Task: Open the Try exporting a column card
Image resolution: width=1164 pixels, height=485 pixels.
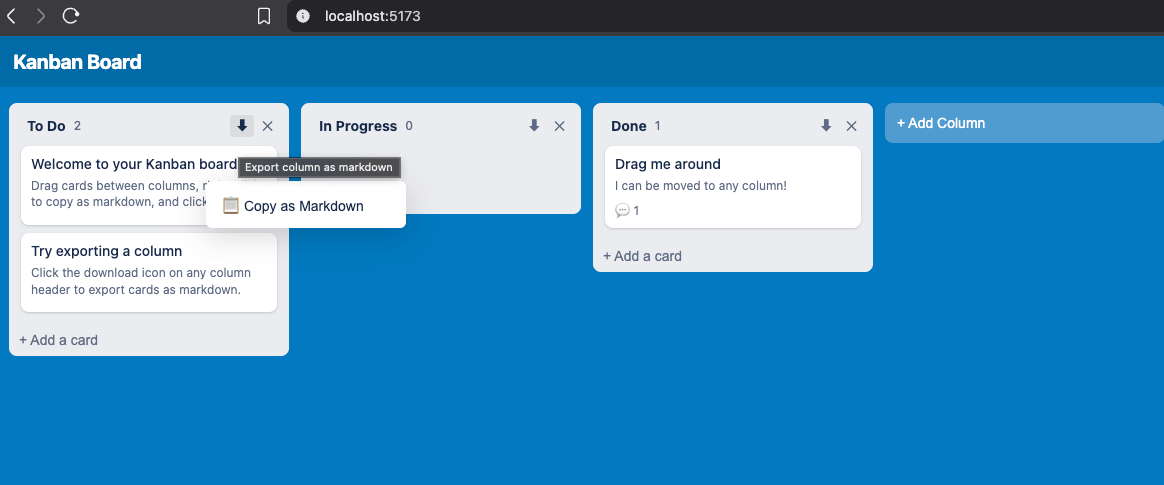Action: (x=148, y=270)
